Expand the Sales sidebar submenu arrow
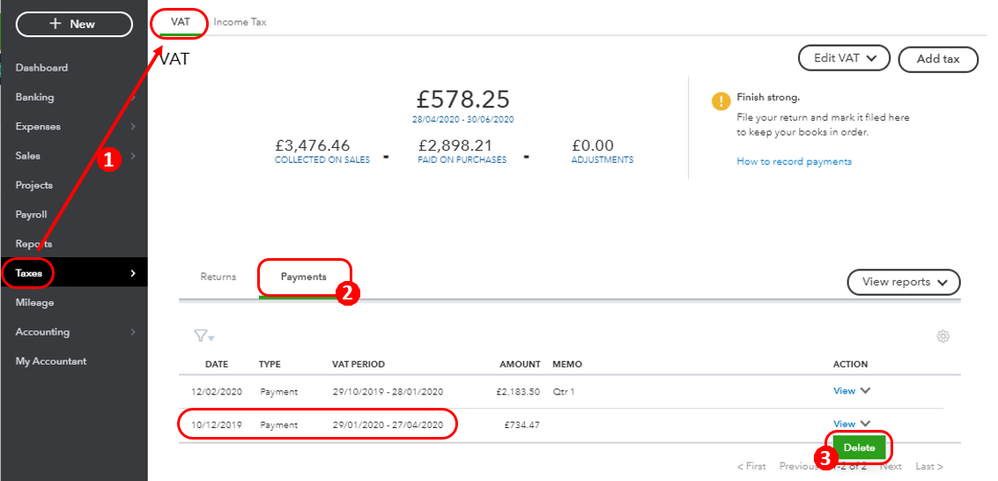The height and width of the screenshot is (481, 998). (133, 156)
